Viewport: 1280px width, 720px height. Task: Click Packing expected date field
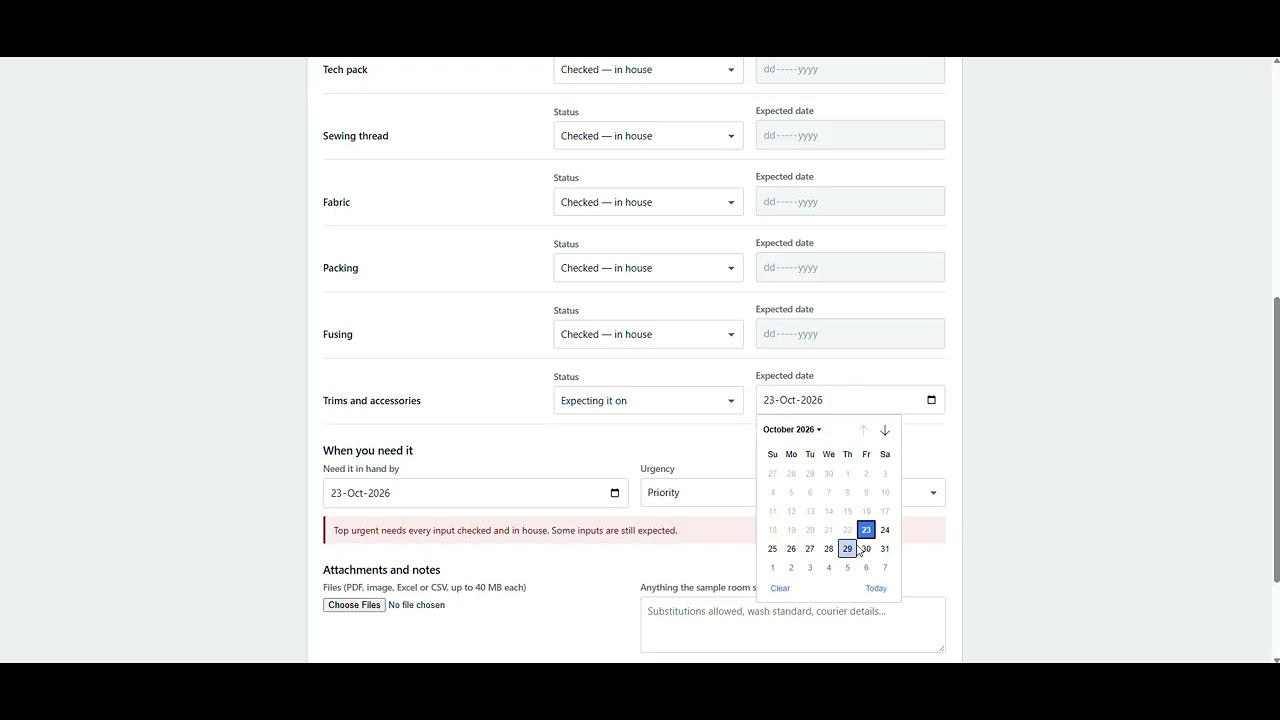pos(850,267)
